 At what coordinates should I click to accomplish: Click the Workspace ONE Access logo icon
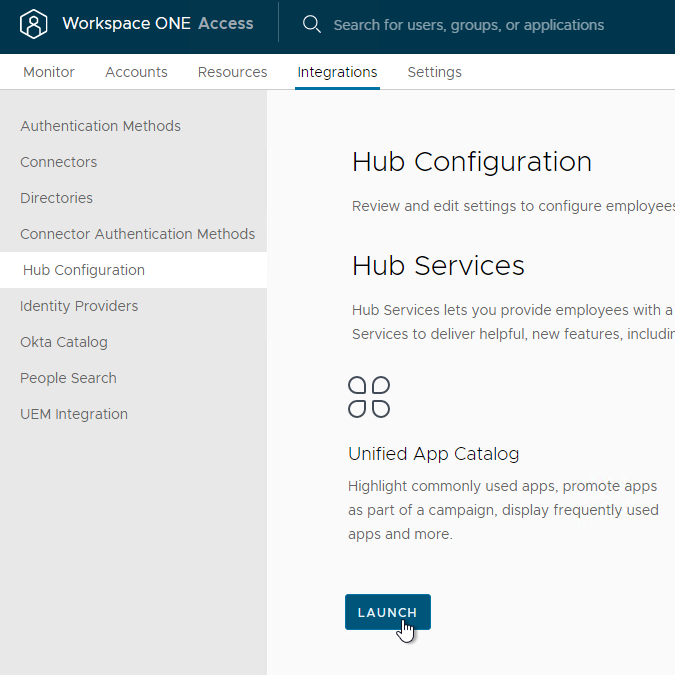click(34, 24)
